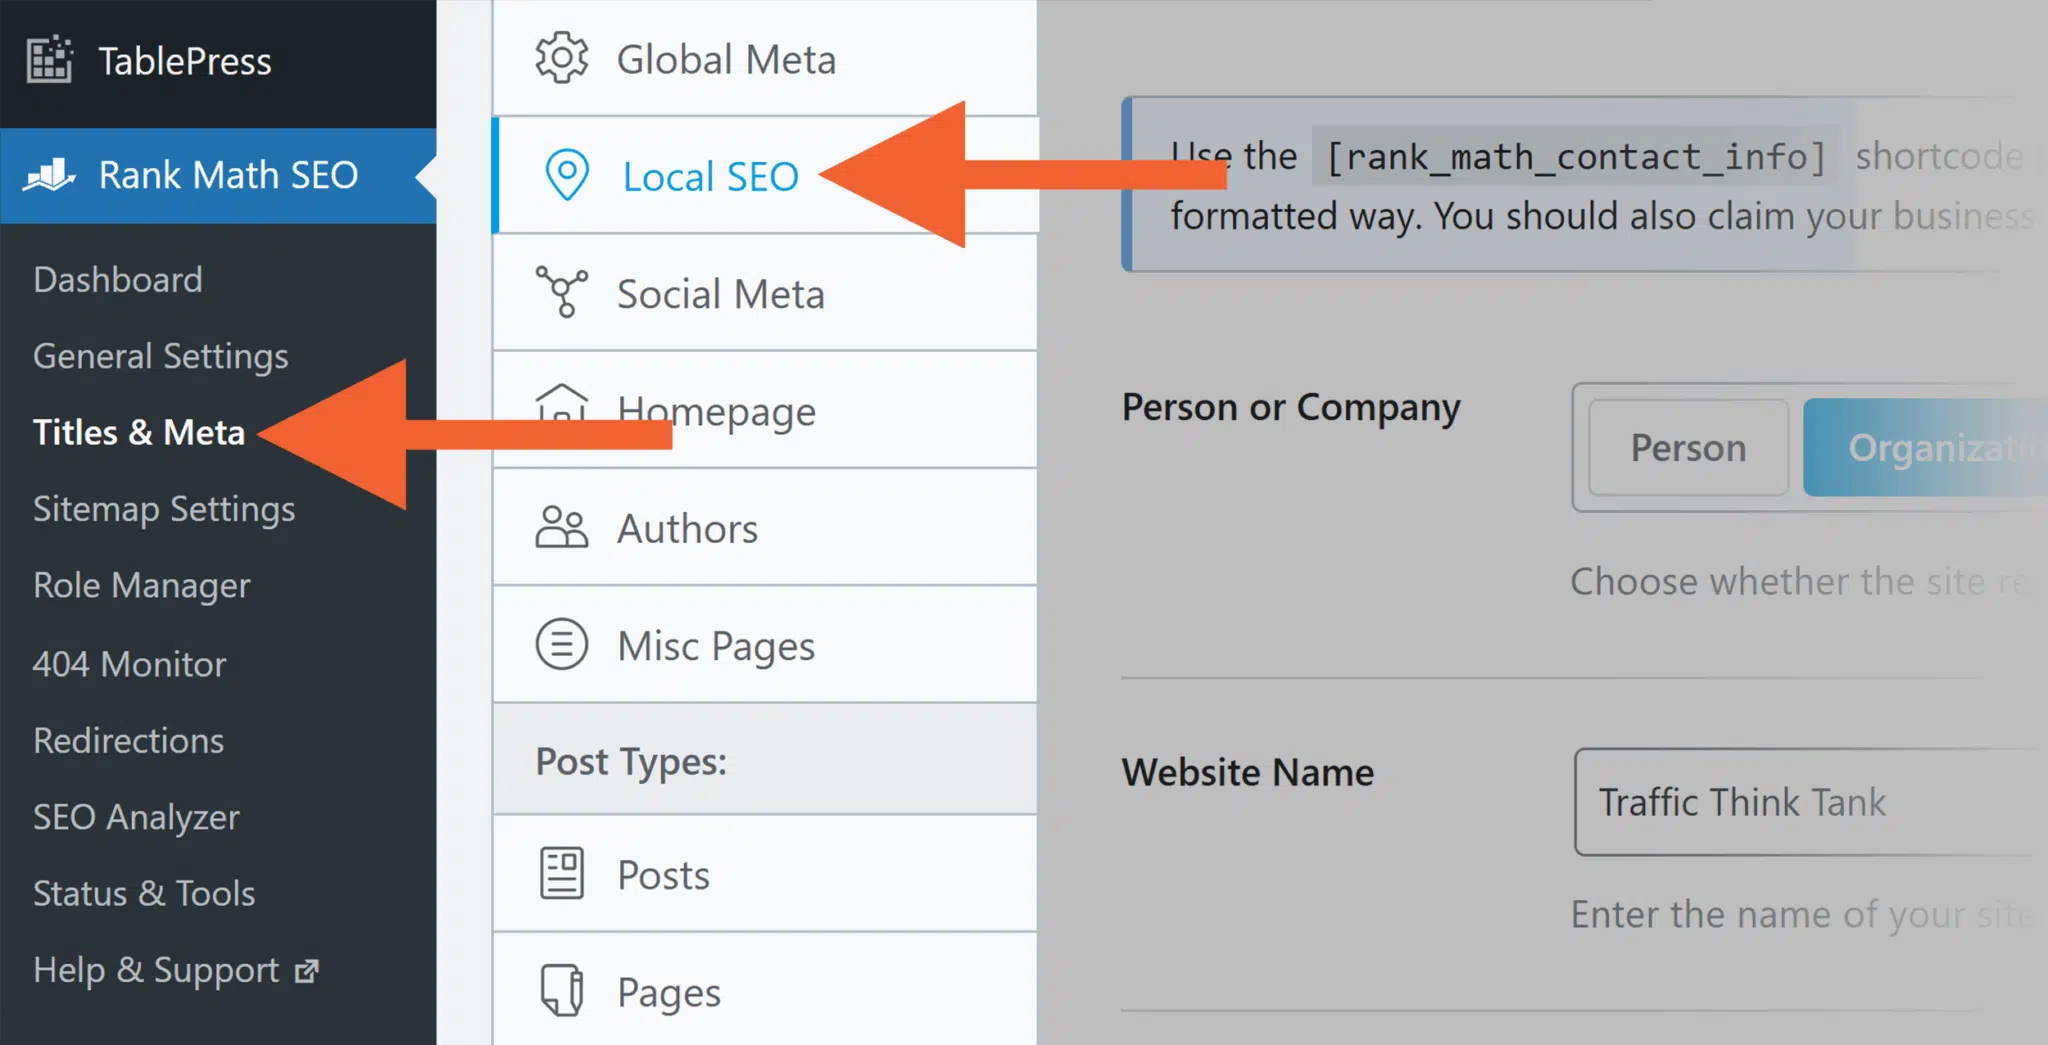Switch to the Pages tab
Image resolution: width=2048 pixels, height=1045 pixels.
(765, 990)
